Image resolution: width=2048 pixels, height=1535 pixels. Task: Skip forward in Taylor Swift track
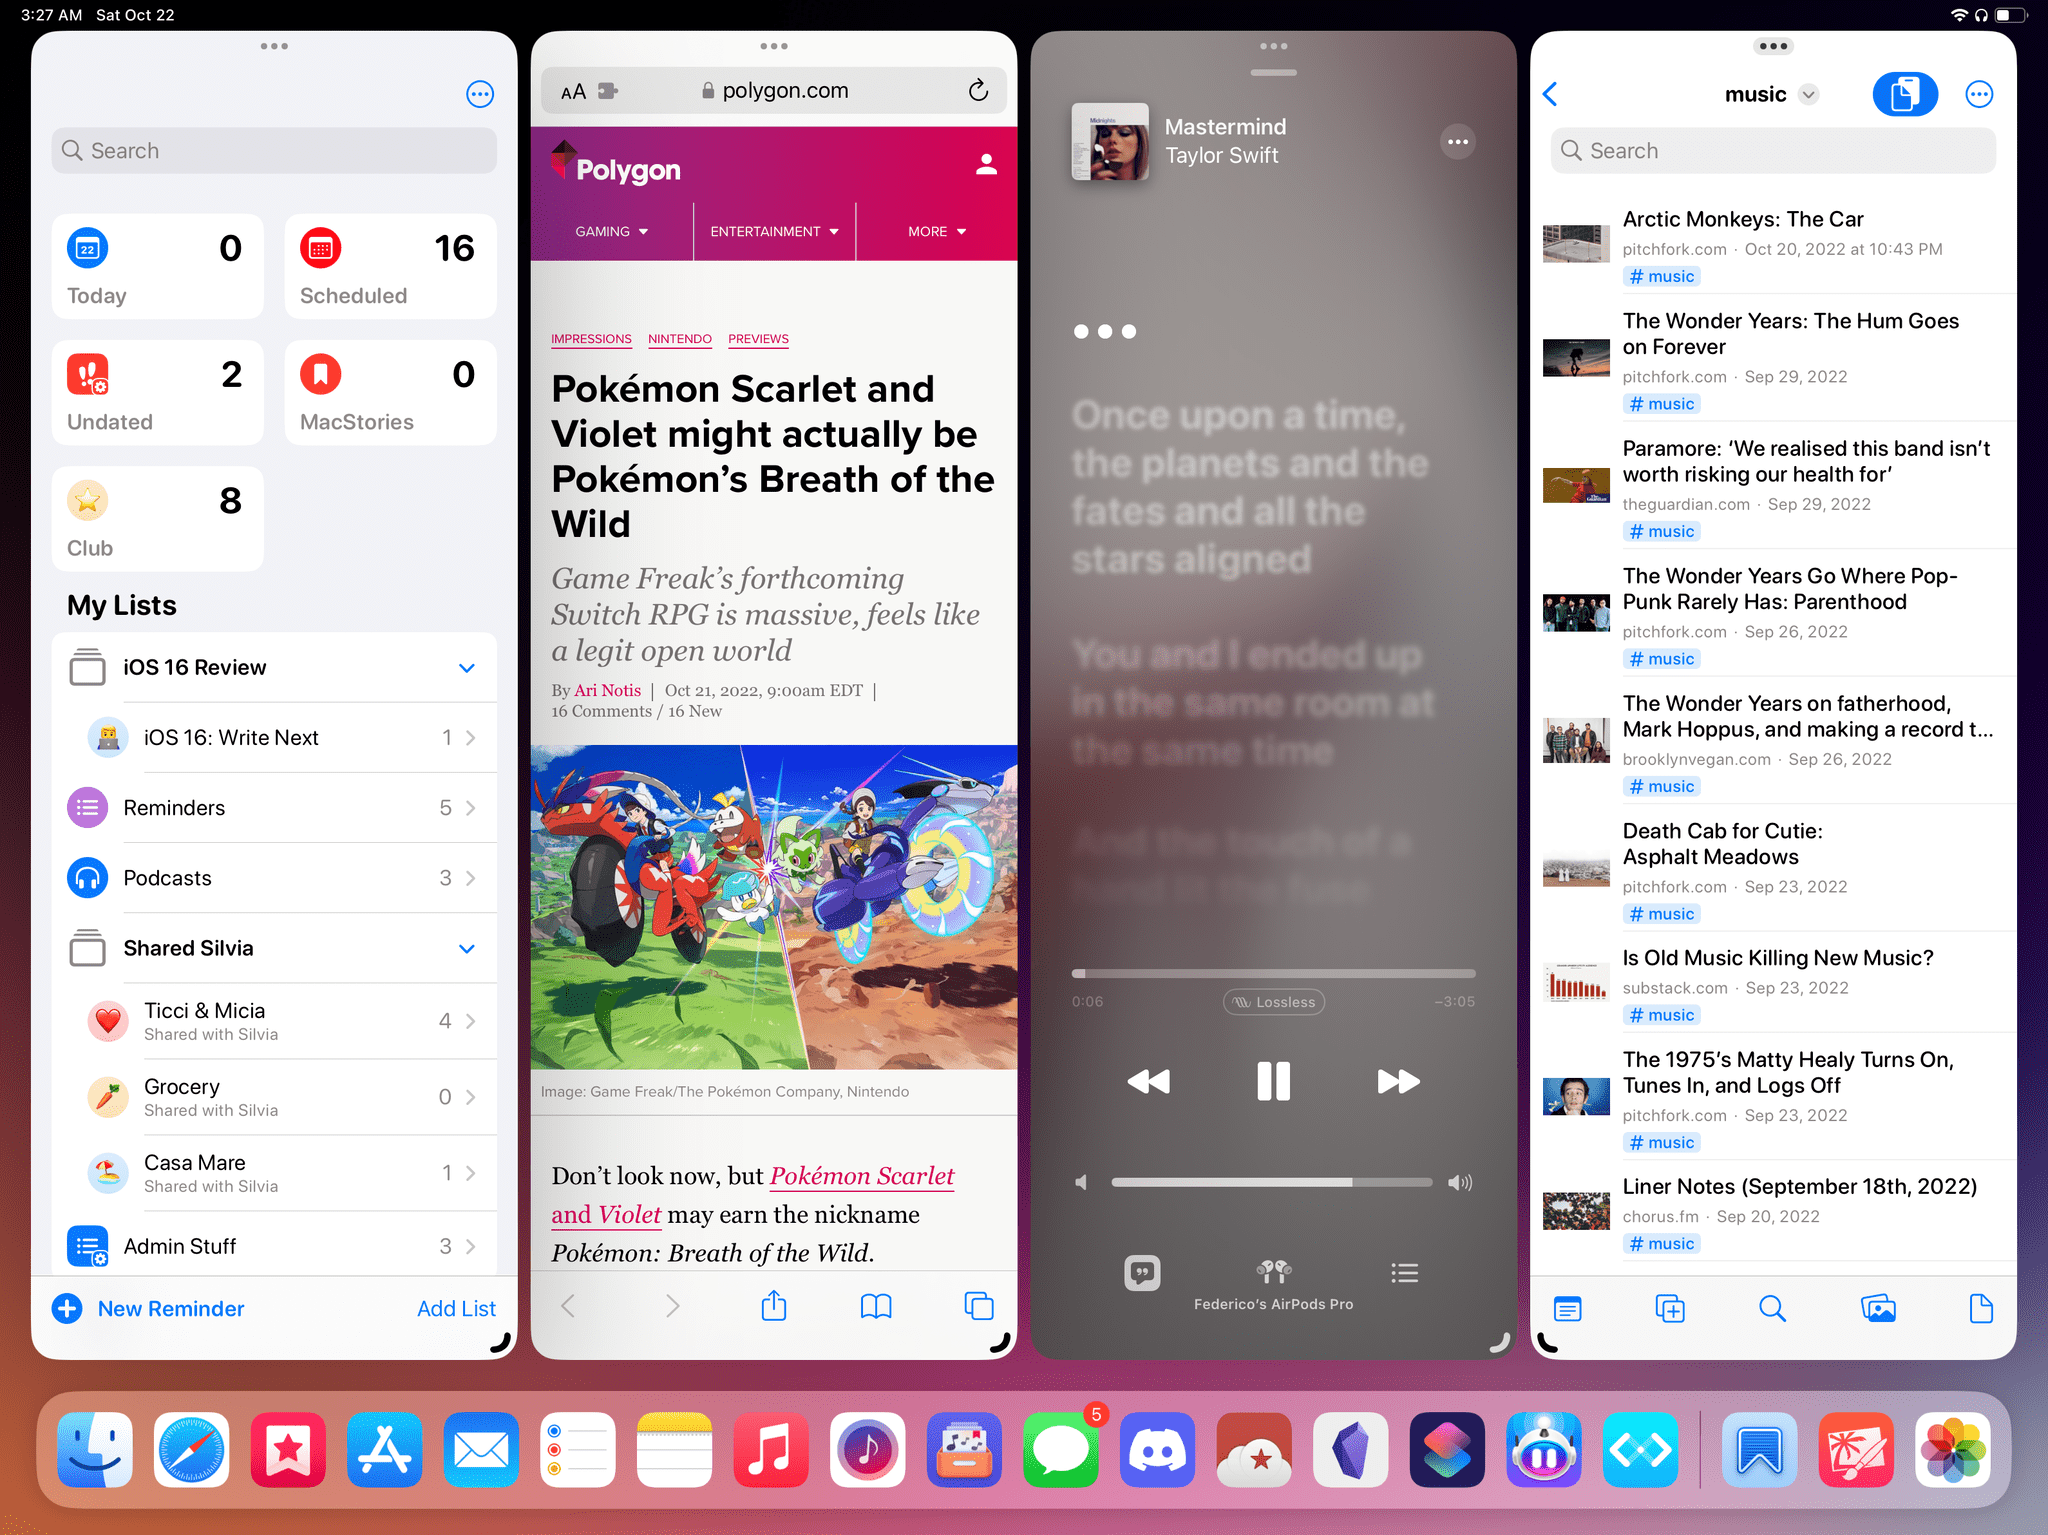click(1393, 1080)
